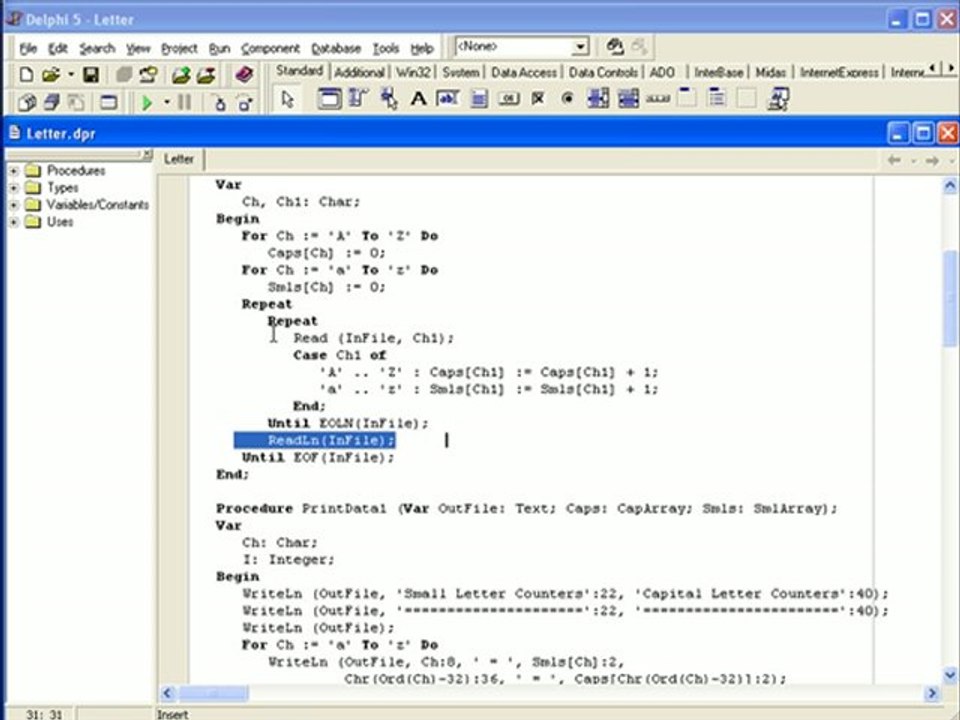Select the ScrollBar component icon
The image size is (960, 720).
[x=658, y=99]
